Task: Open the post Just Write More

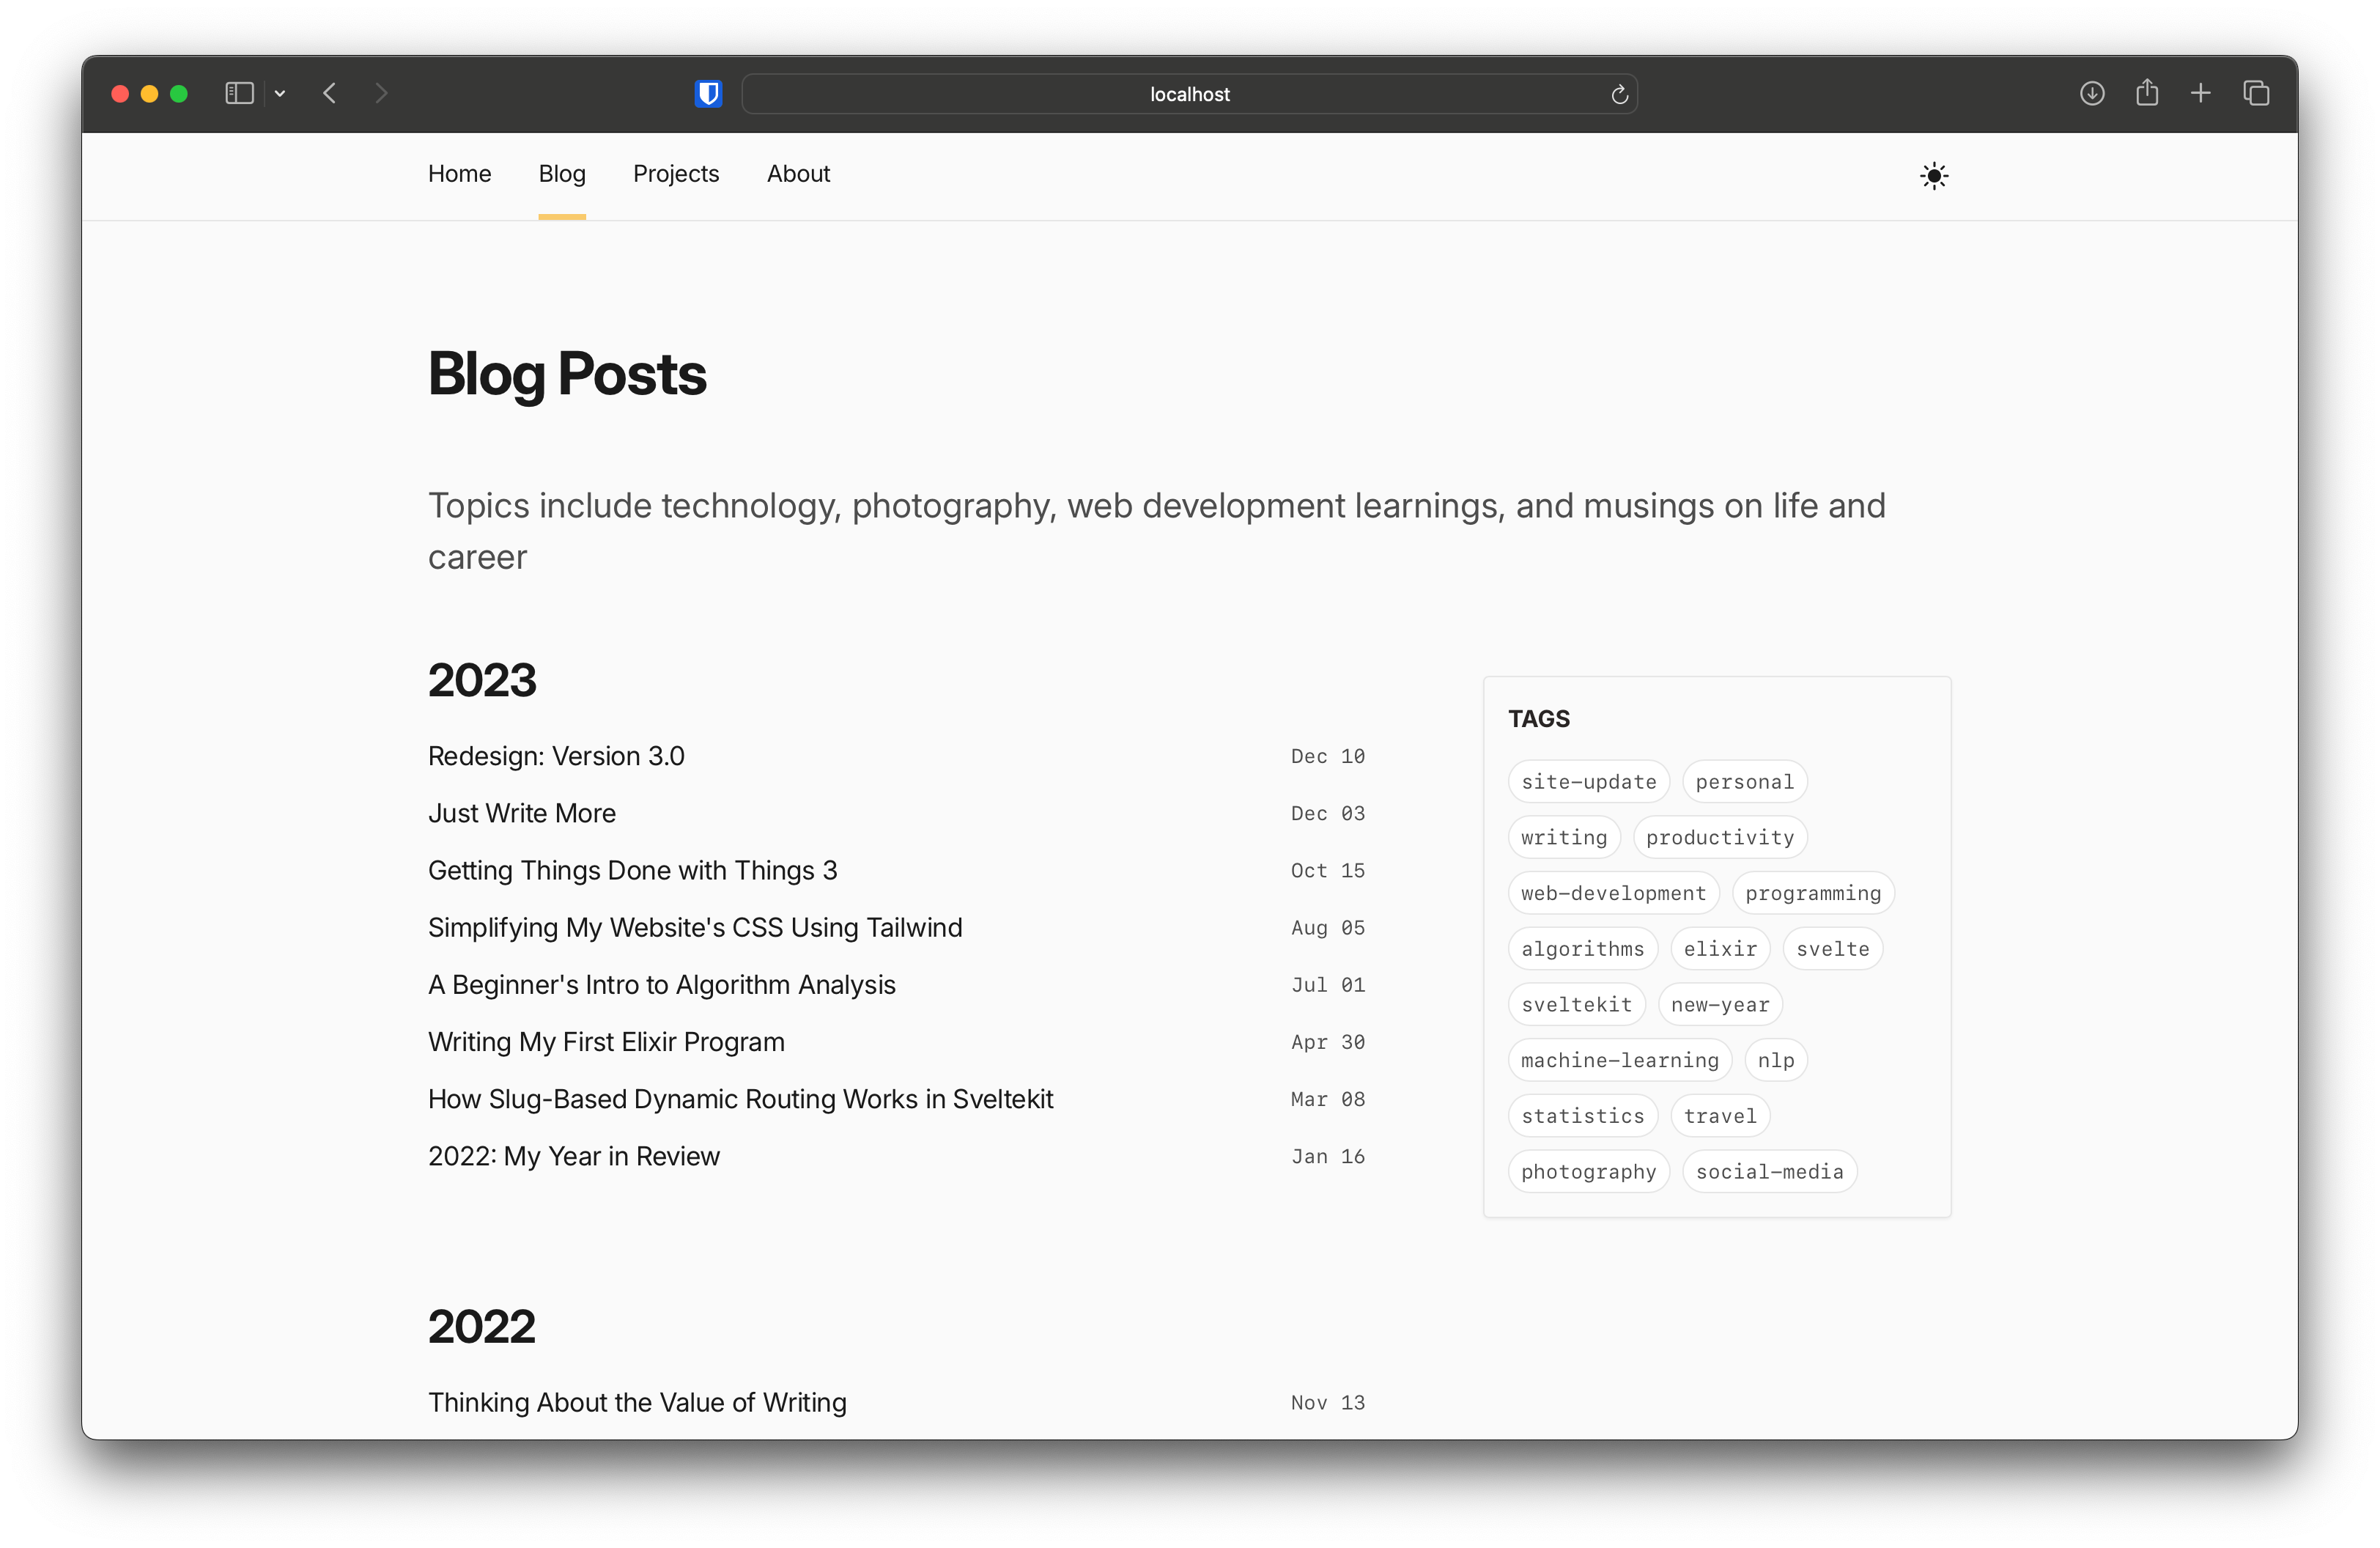Action: point(521,813)
